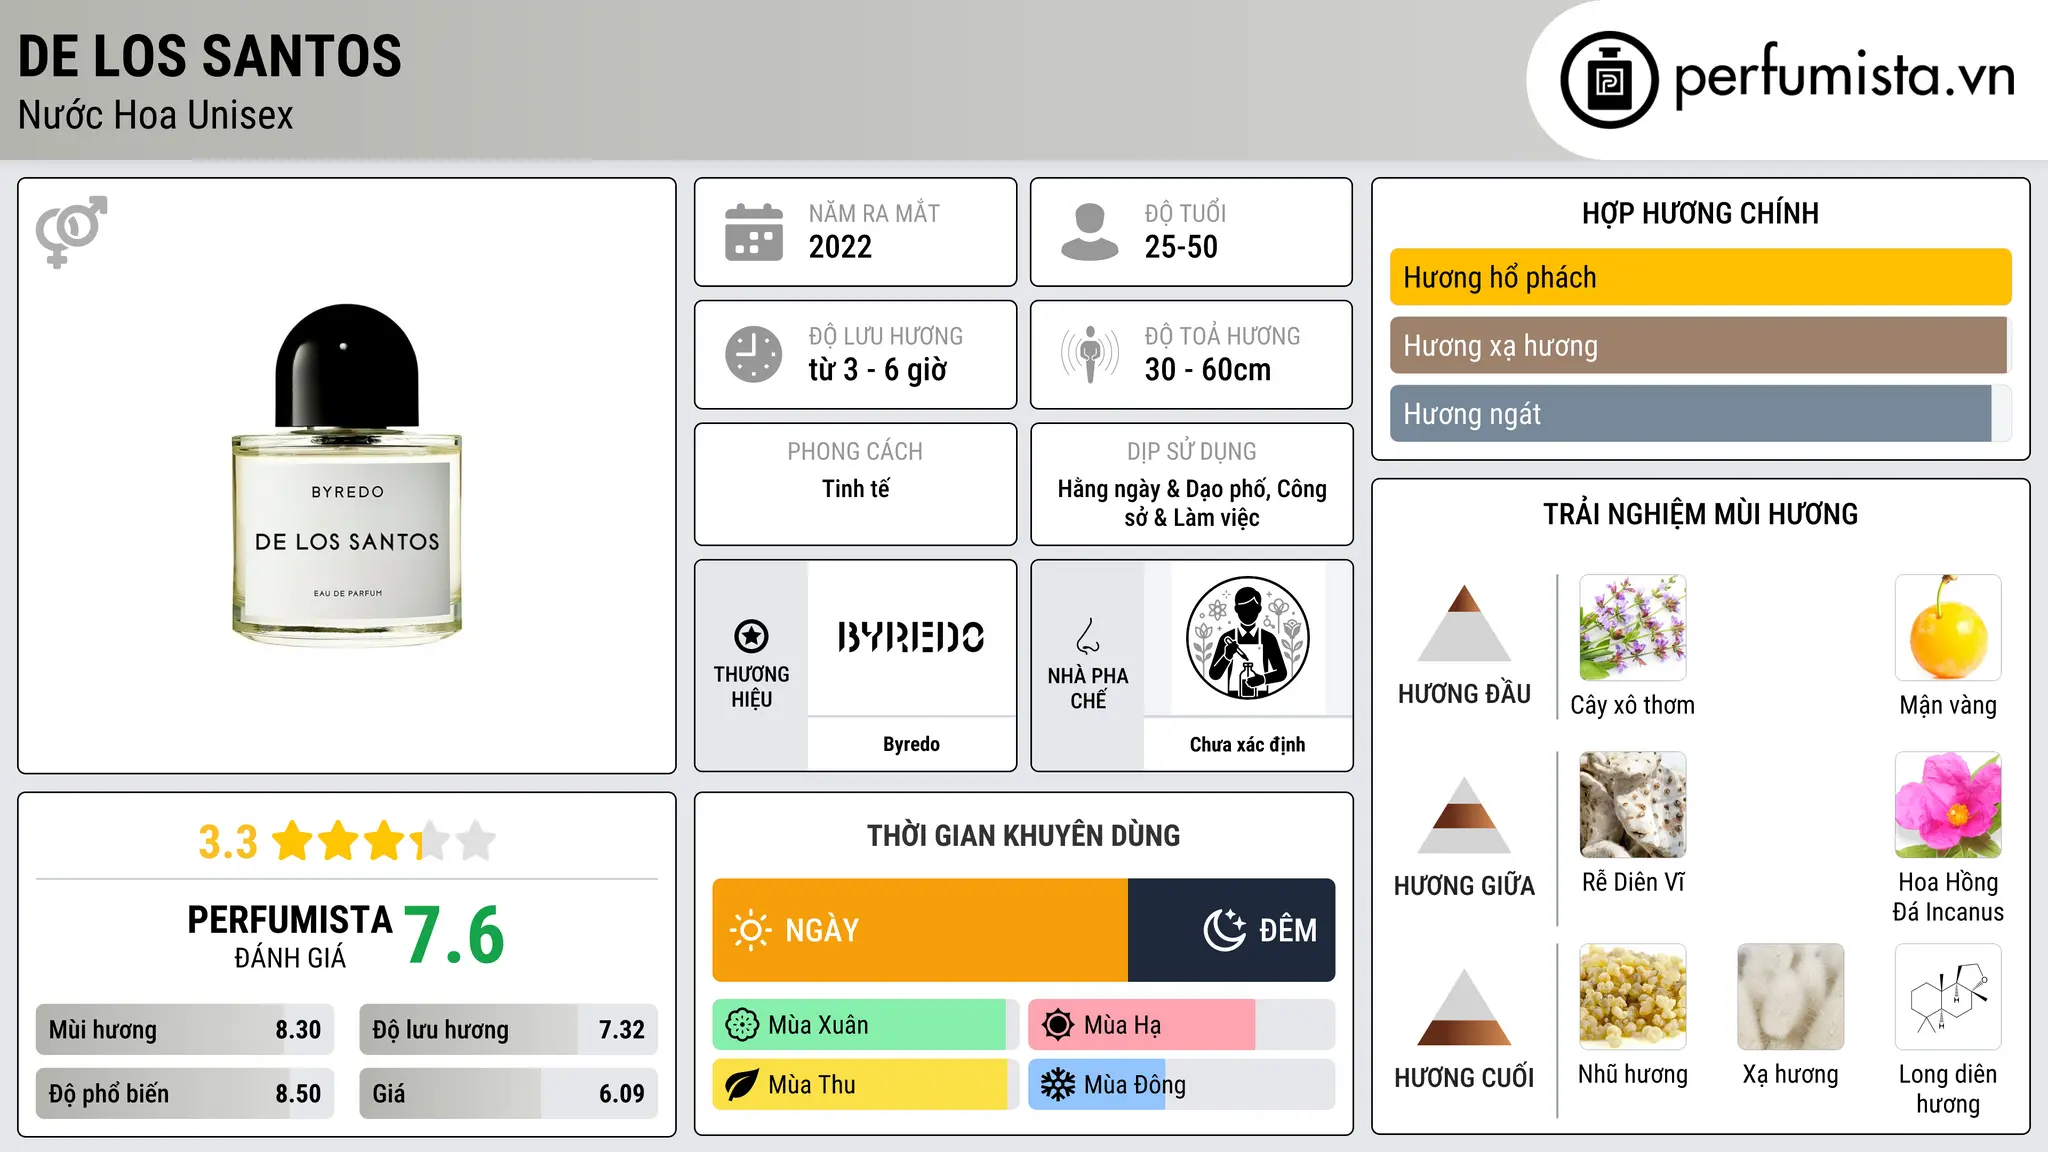The width and height of the screenshot is (2048, 1152).
Task: Click the pyramid icon above Hương cuối
Action: point(1464,1007)
